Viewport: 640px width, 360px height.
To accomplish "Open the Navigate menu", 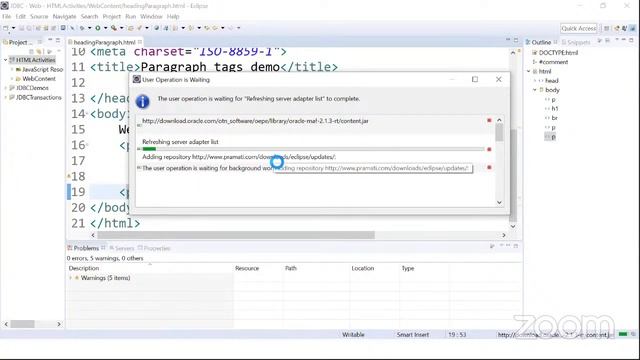I will 64,16.
